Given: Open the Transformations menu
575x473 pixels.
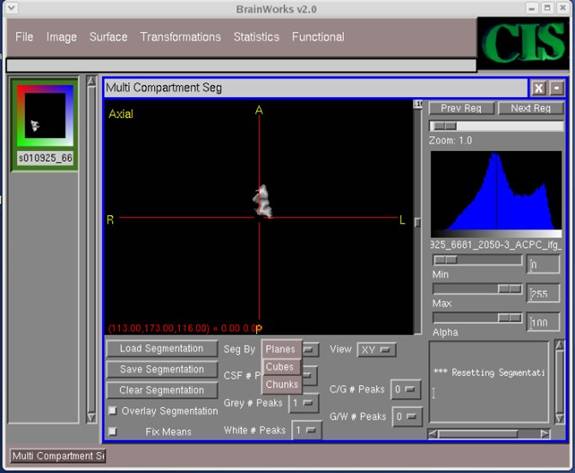Looking at the screenshot, I should point(180,37).
